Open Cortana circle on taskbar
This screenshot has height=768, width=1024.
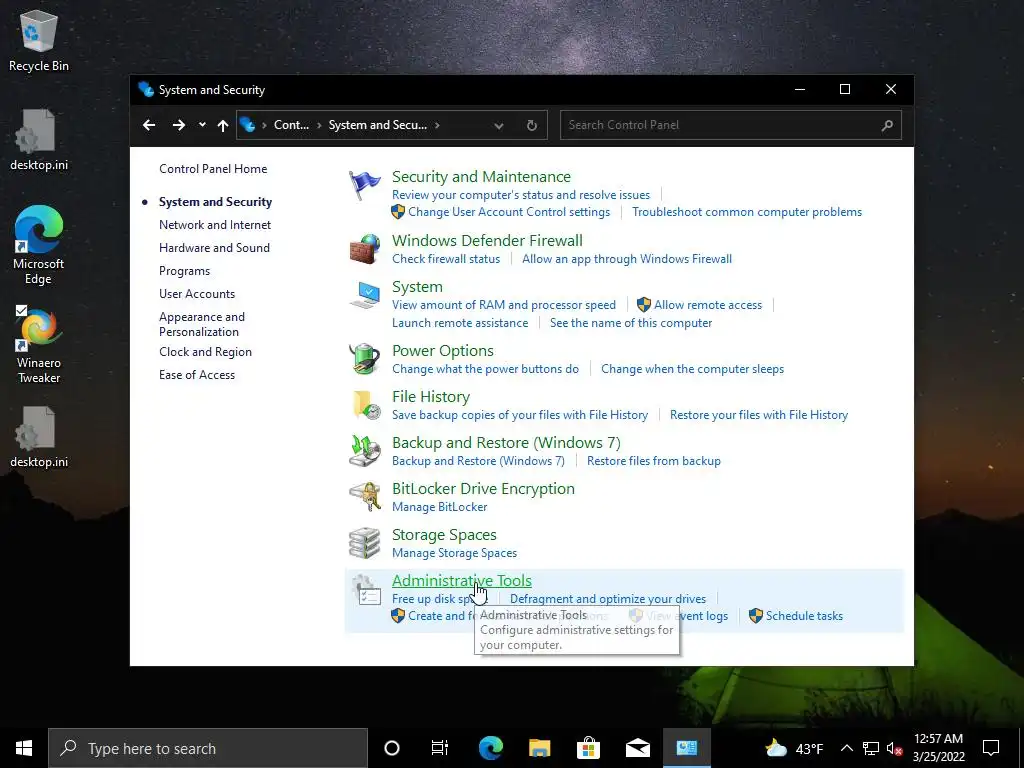point(392,748)
